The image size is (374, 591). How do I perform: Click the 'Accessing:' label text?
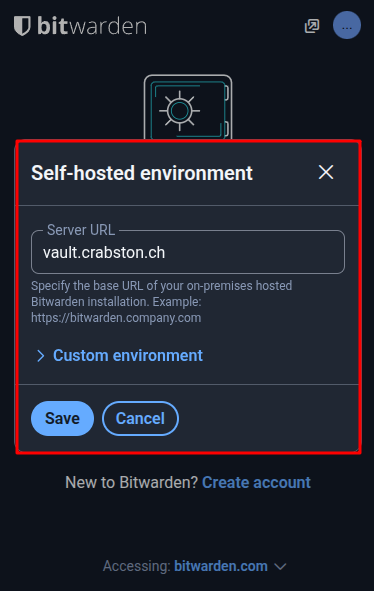137,566
